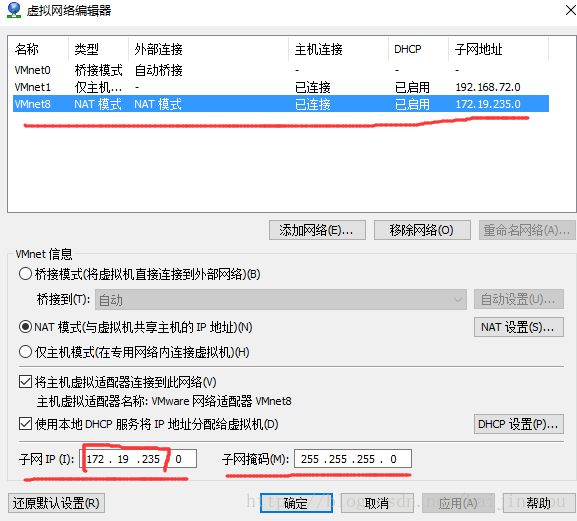The height and width of the screenshot is (521, 577).
Task: Click the 自动设置(U)... button
Action: (518, 299)
